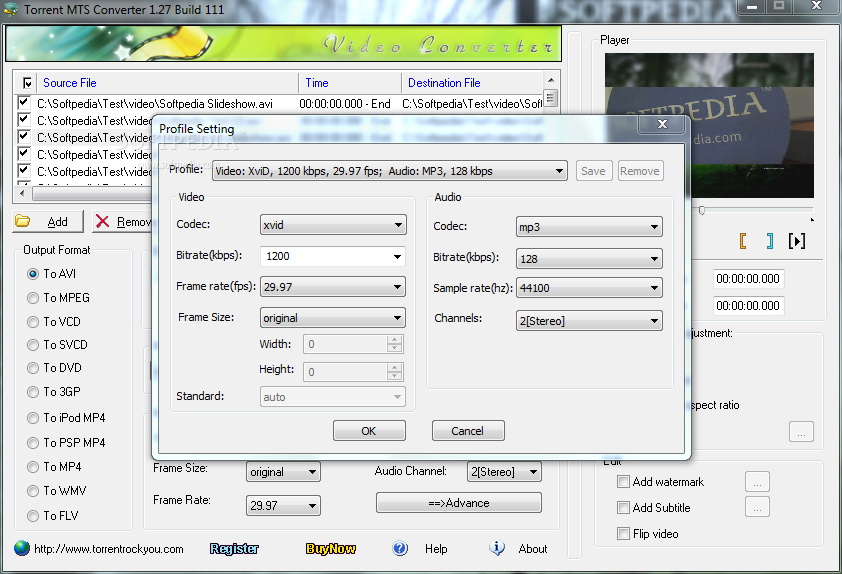This screenshot has width=842, height=574.
Task: Toggle the select-all checkbox in file list header
Action: pyautogui.click(x=27, y=83)
